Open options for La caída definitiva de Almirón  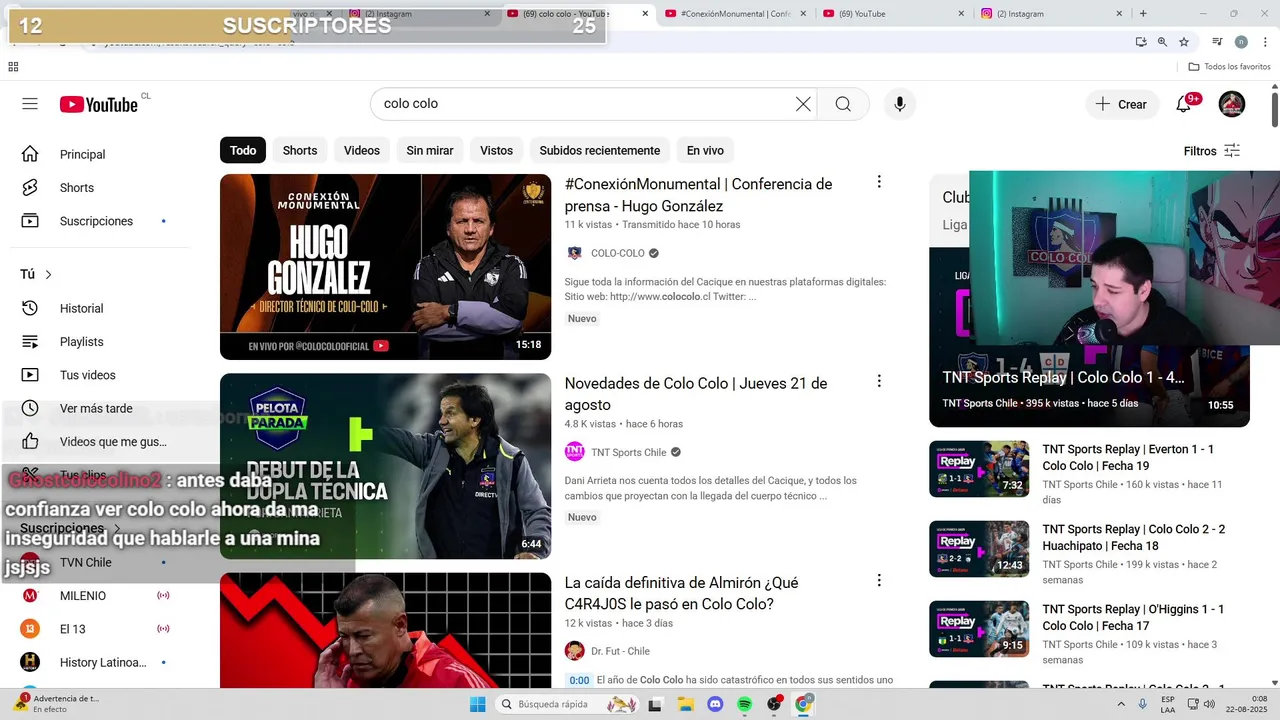[879, 580]
